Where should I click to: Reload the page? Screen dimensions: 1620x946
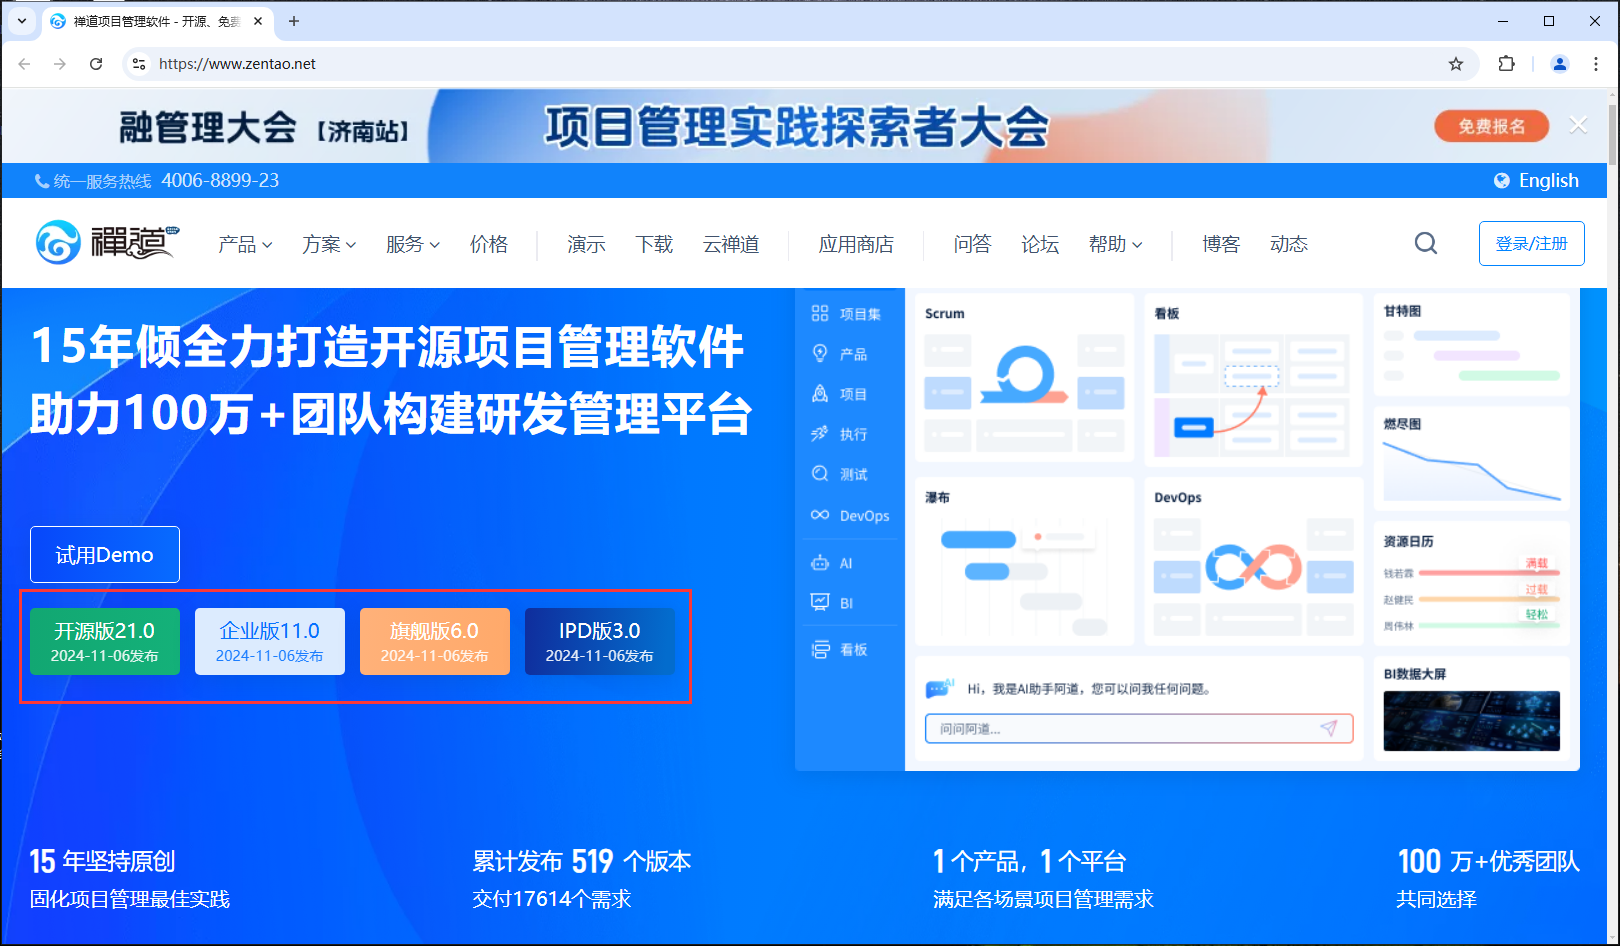(x=96, y=64)
